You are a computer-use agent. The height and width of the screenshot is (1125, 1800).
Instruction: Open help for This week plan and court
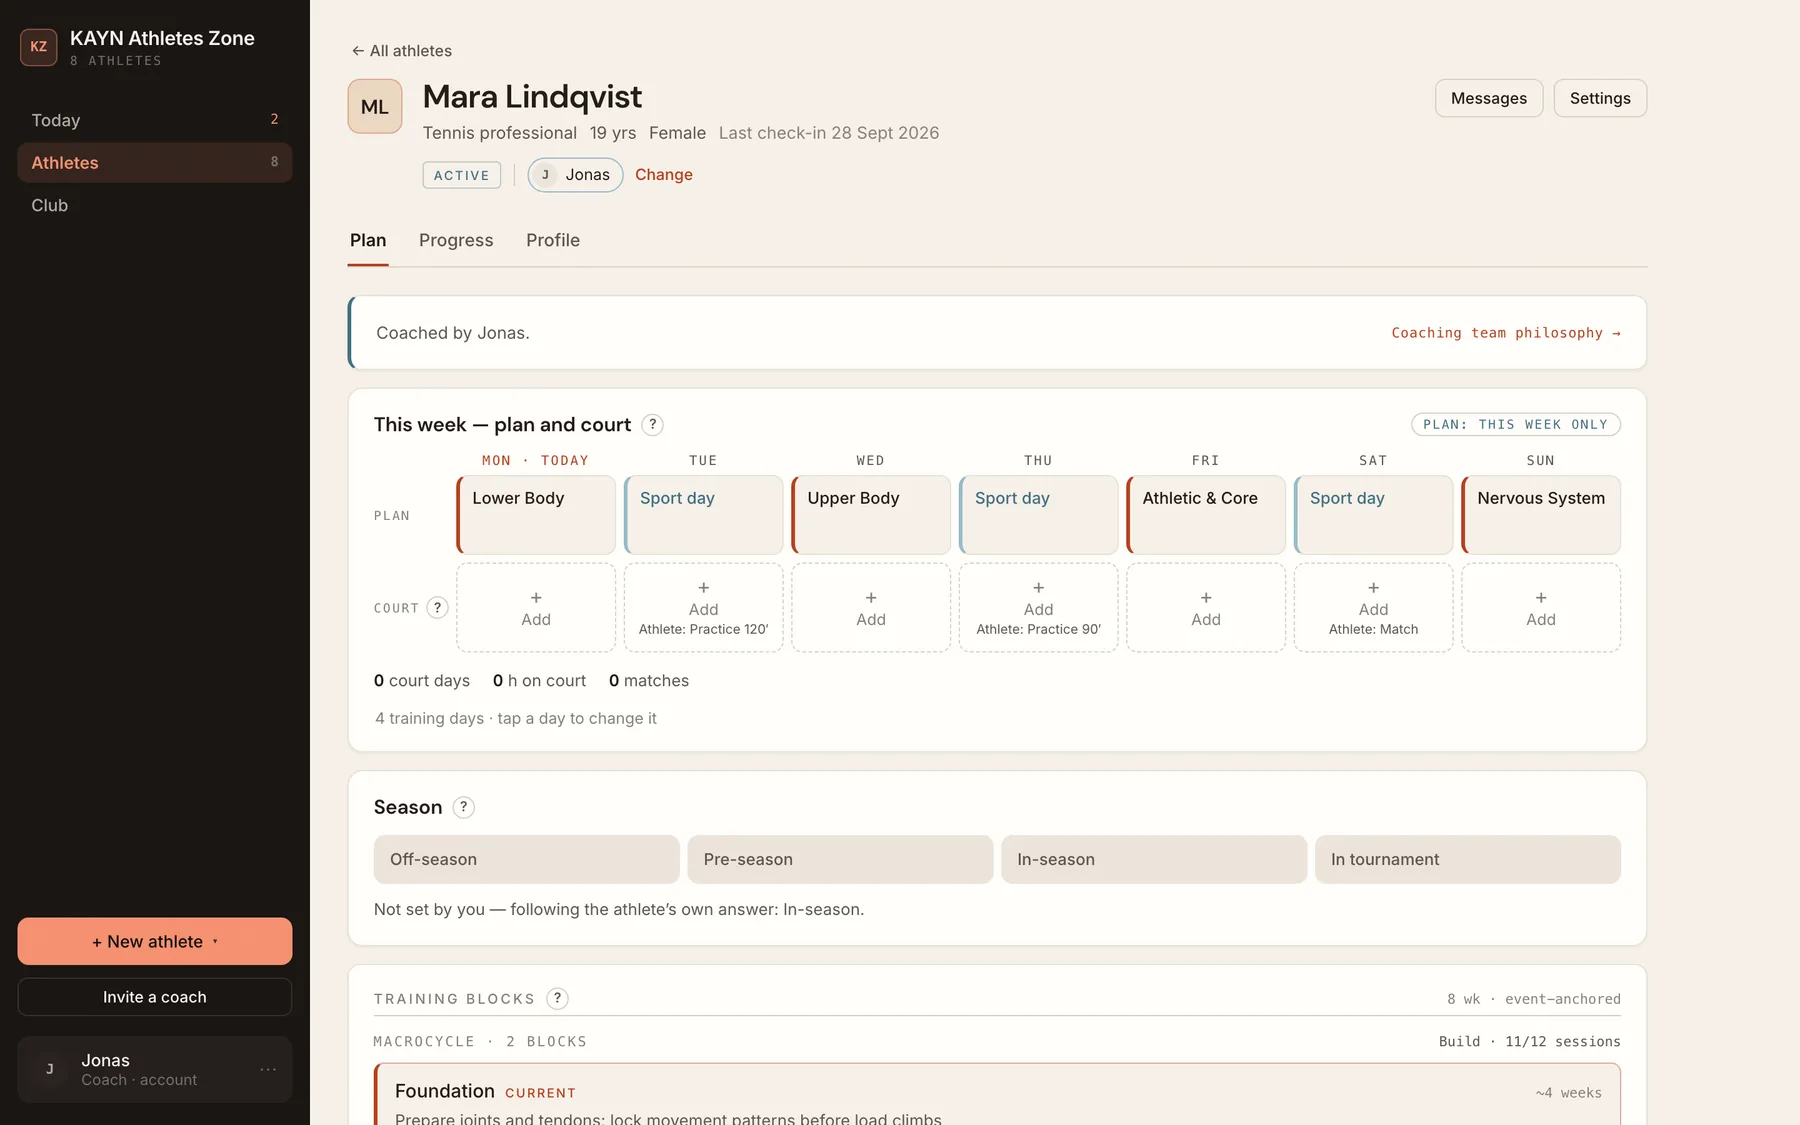(x=652, y=425)
